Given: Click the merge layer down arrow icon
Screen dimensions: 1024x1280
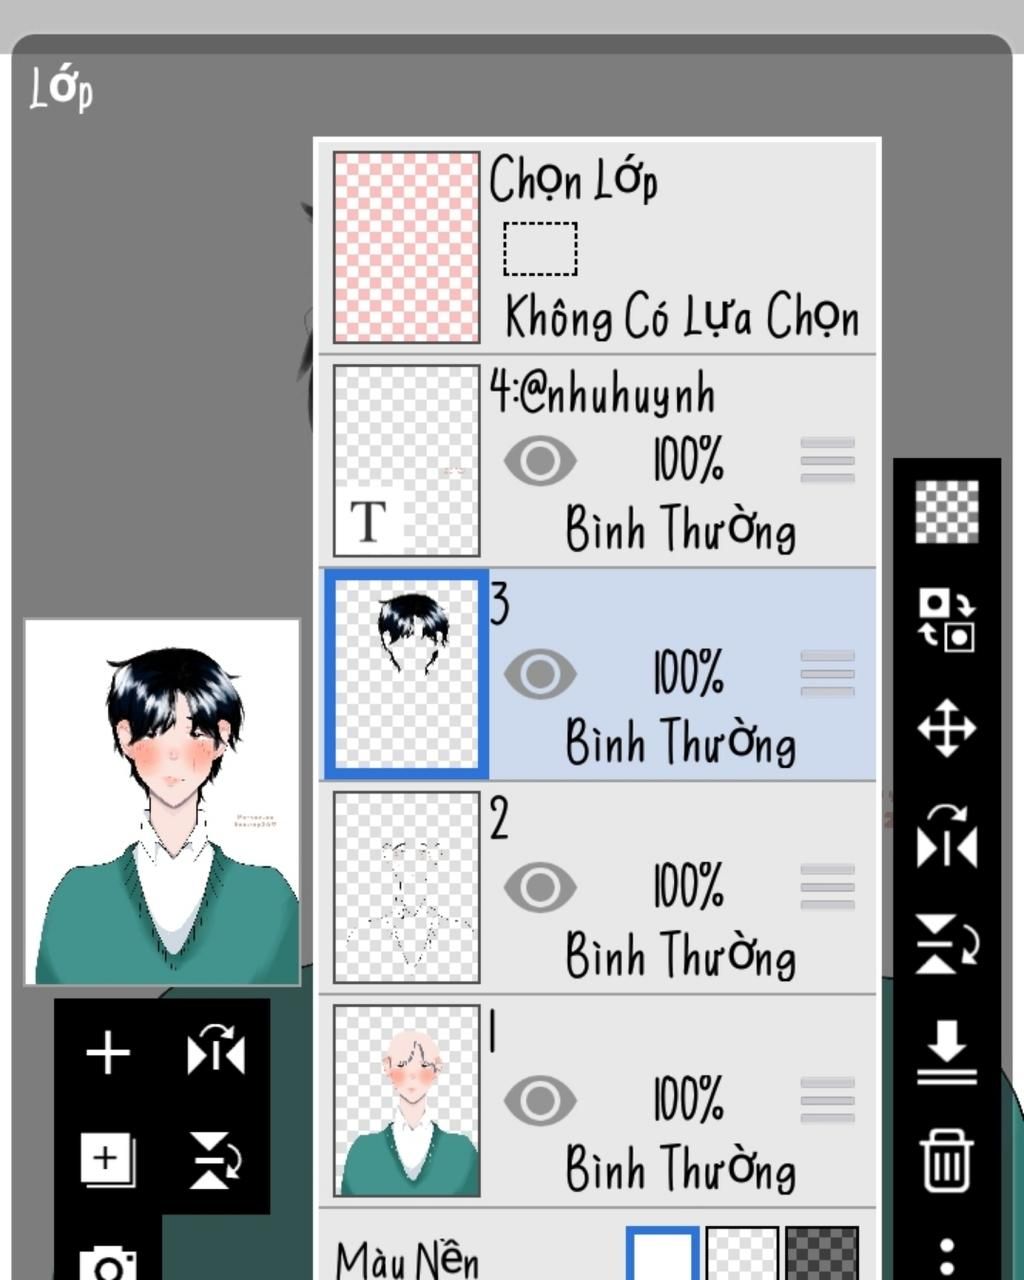Looking at the screenshot, I should click(x=946, y=1053).
